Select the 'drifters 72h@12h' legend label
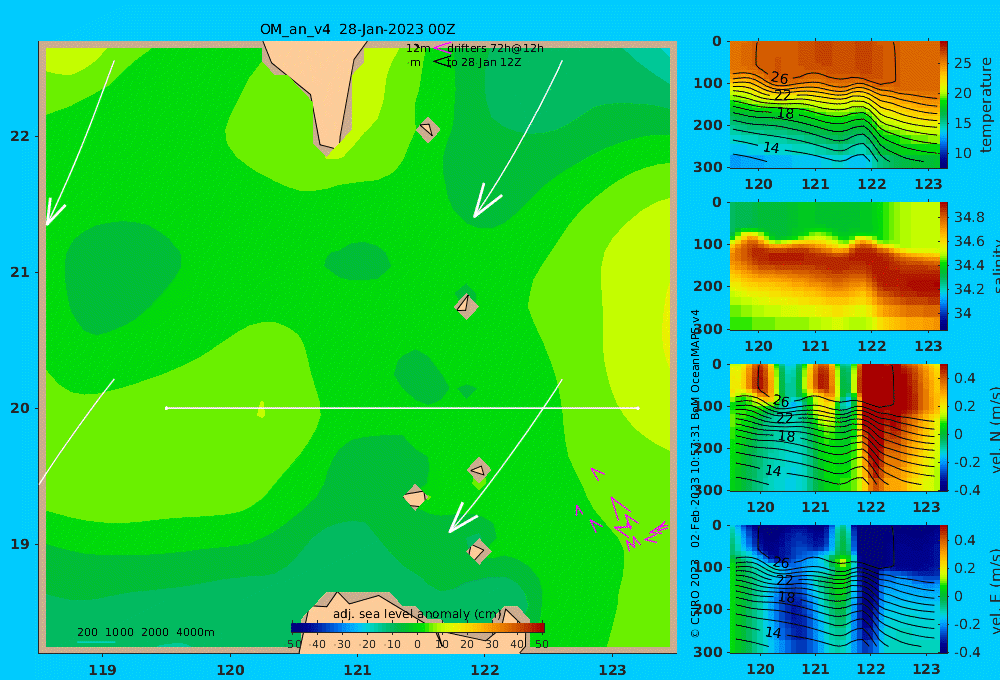This screenshot has width=1000, height=680. (496, 48)
